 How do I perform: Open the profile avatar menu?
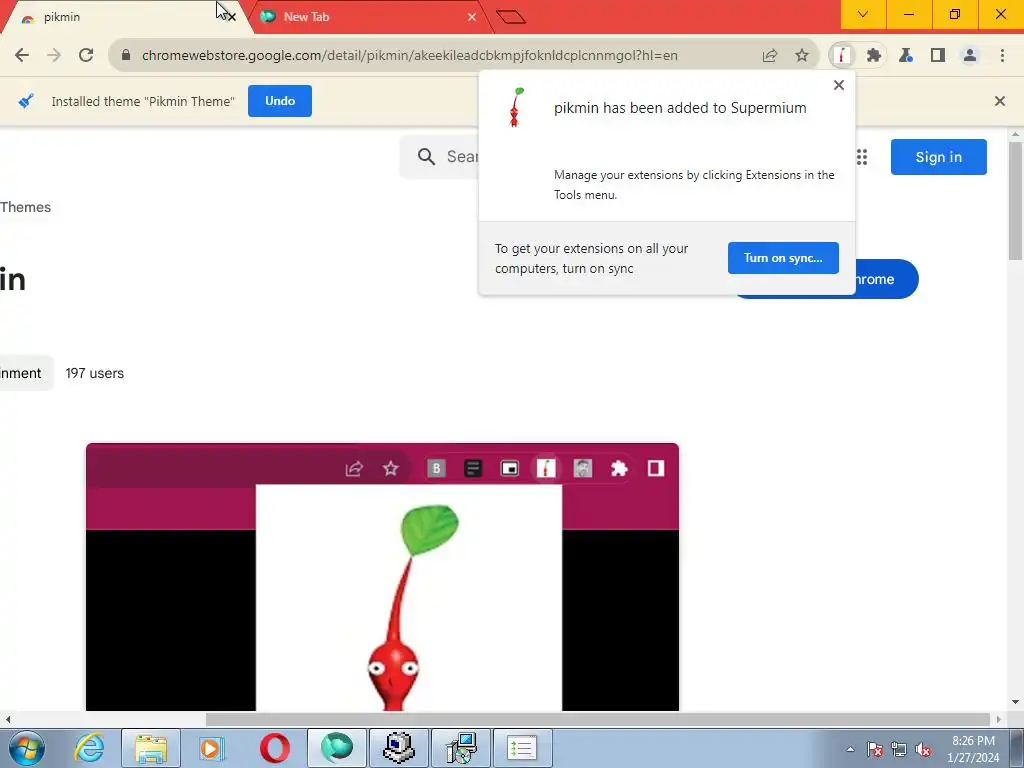[x=970, y=56]
